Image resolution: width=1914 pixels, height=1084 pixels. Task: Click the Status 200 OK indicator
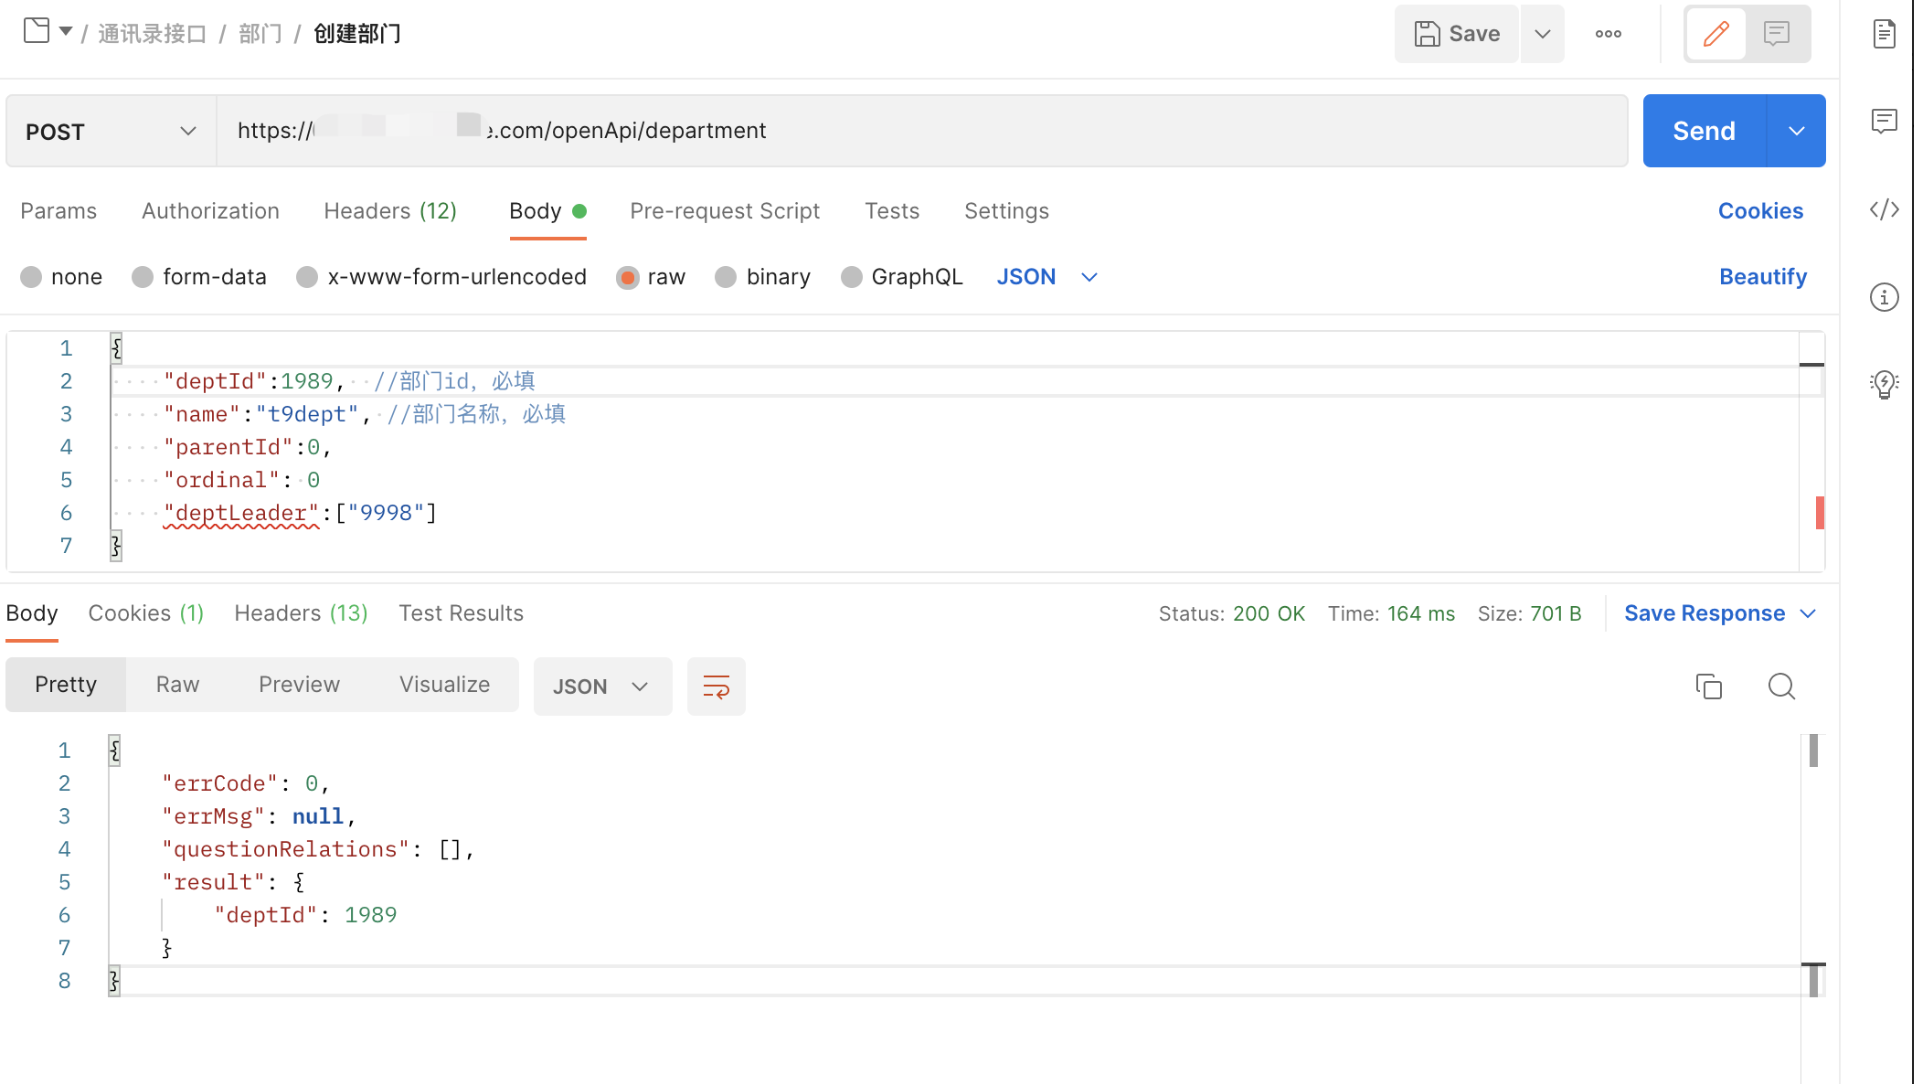[x=1231, y=614]
